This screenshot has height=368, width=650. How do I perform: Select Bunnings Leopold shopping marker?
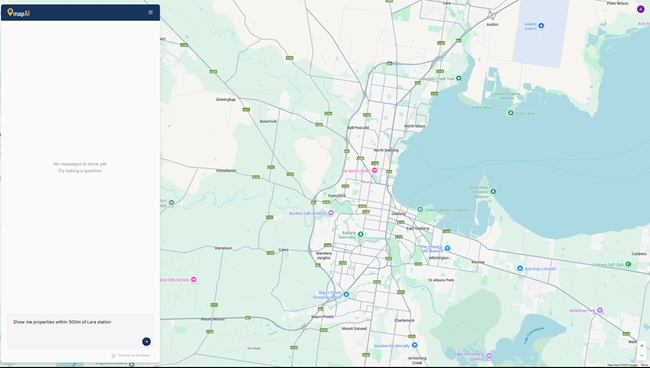(x=520, y=269)
